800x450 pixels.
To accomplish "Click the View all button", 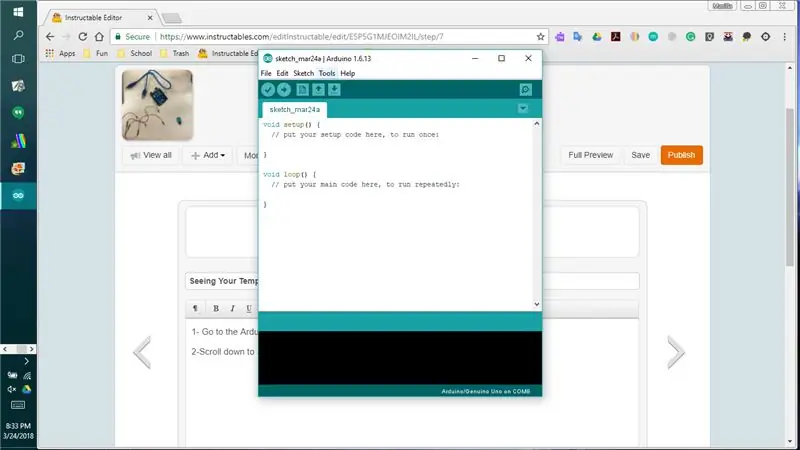I will [151, 155].
